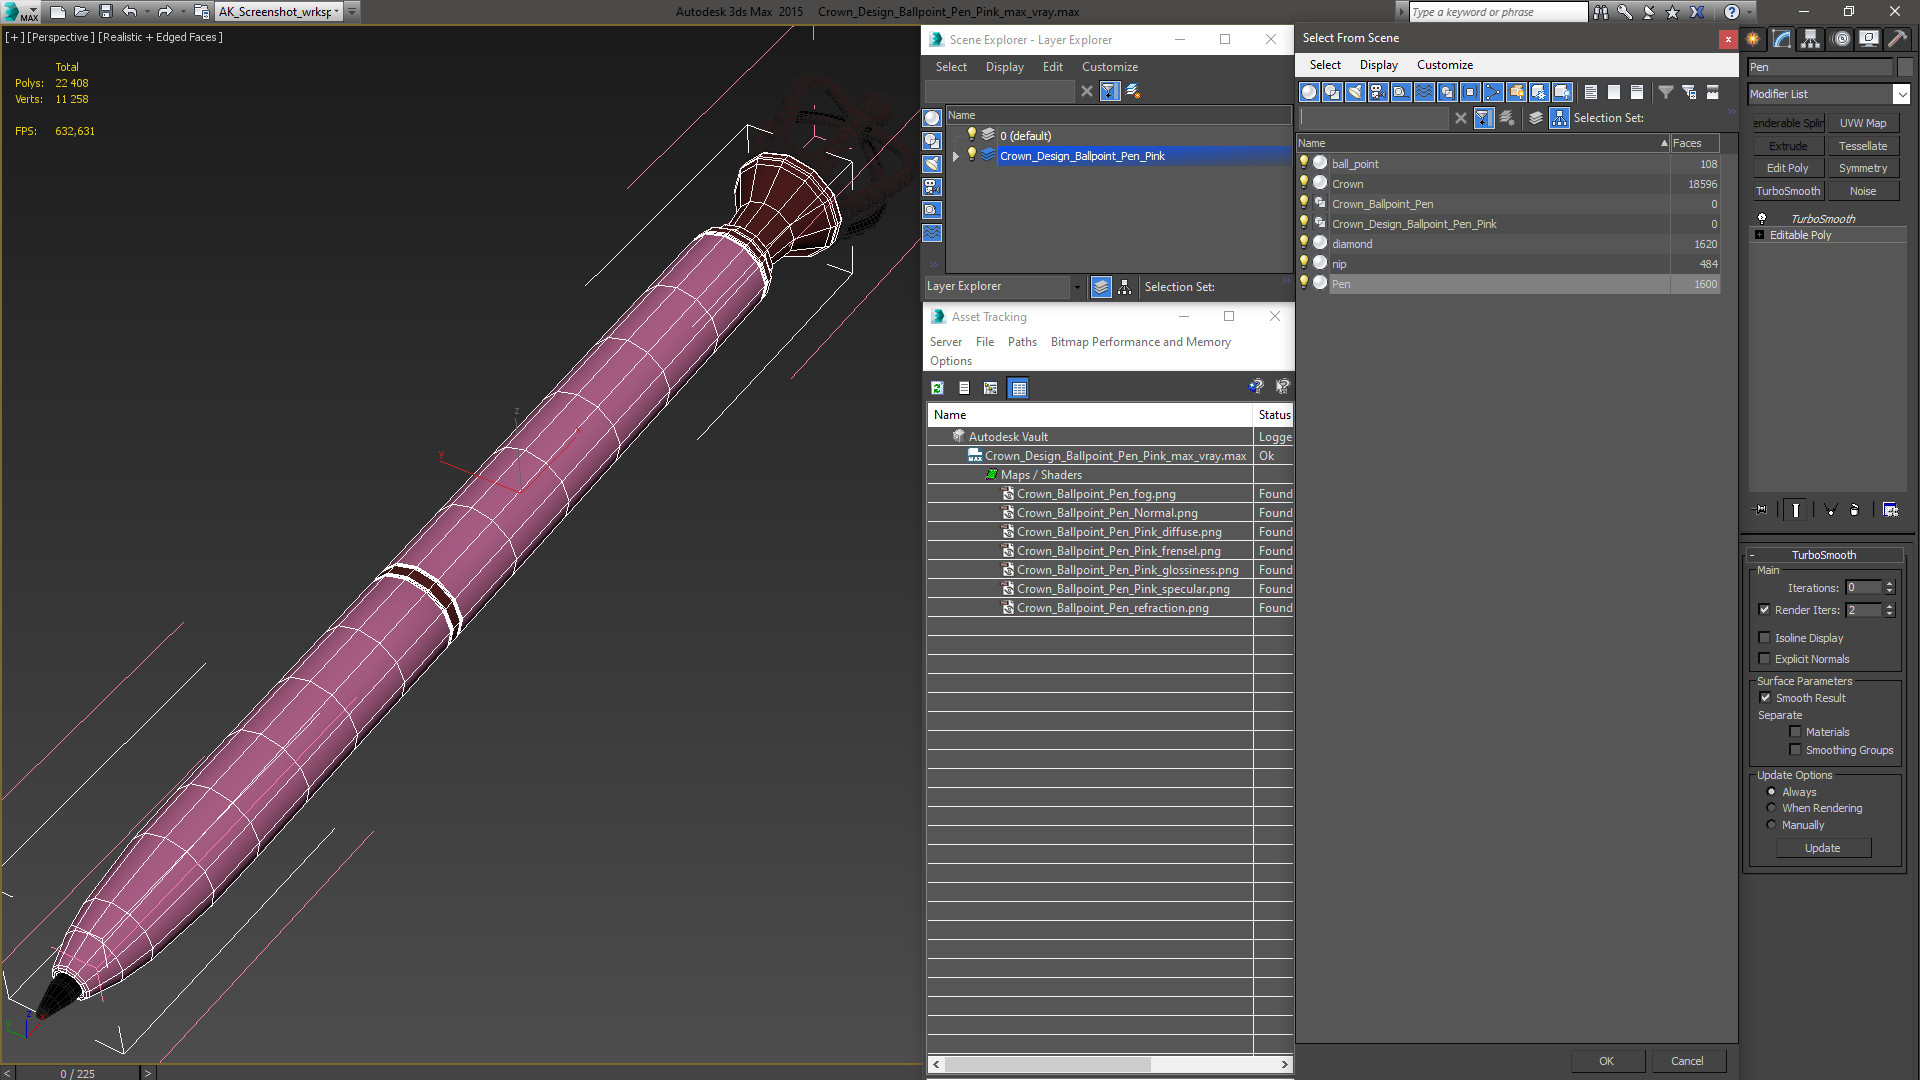Open the Create command panel tab
Viewport: 1920px width, 1080px height.
pyautogui.click(x=1753, y=39)
